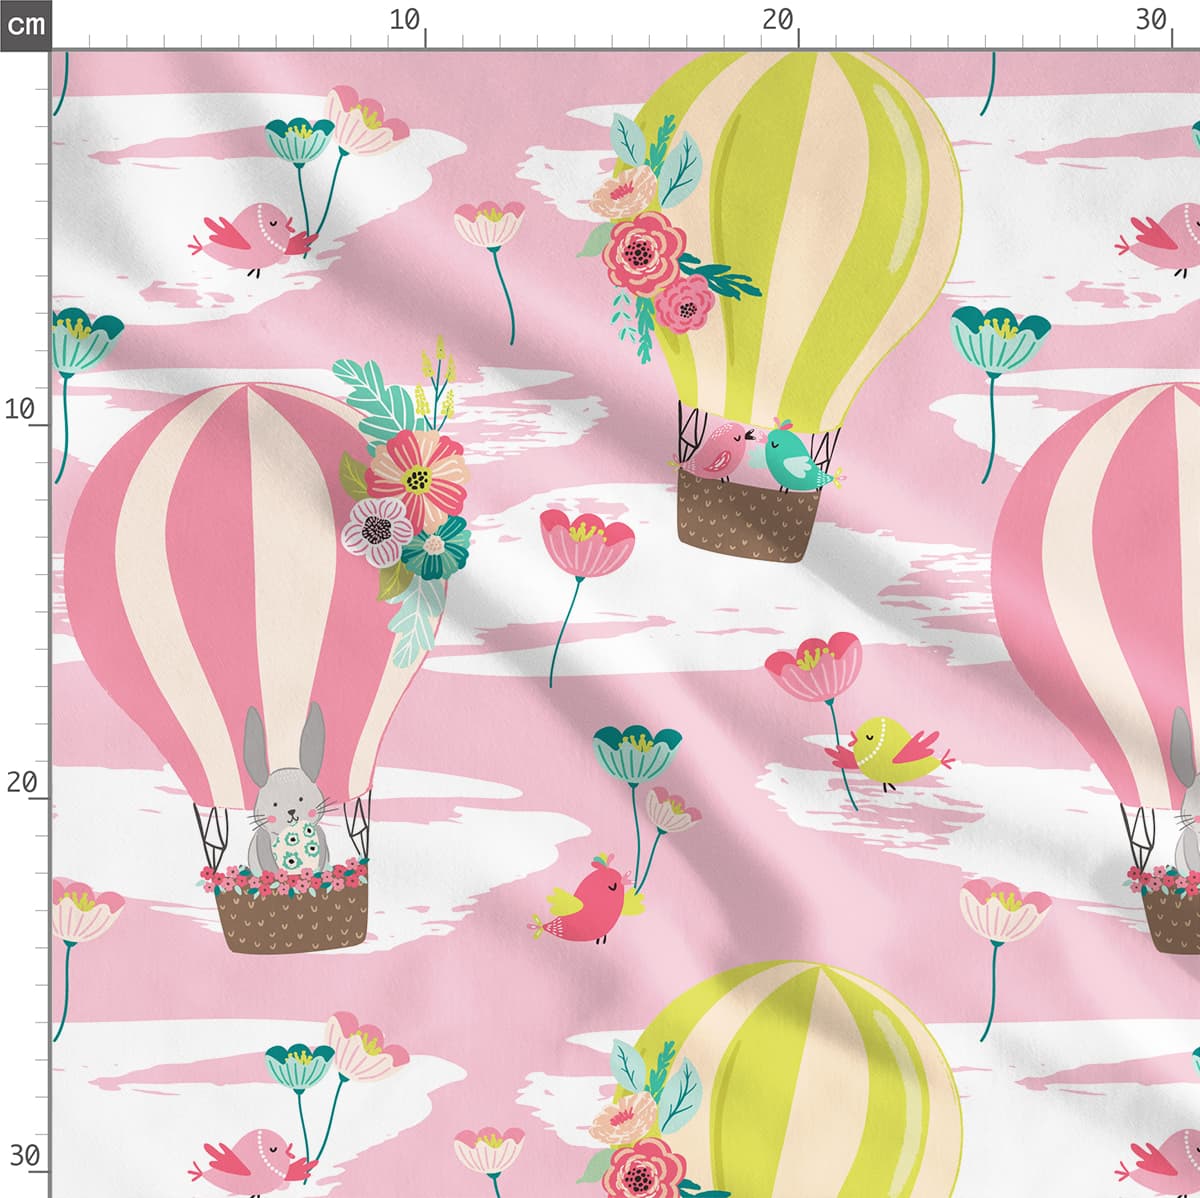Image resolution: width=1200 pixels, height=1198 pixels.
Task: Select the "30" mark on the horizontal ruler
Action: coord(1152,19)
